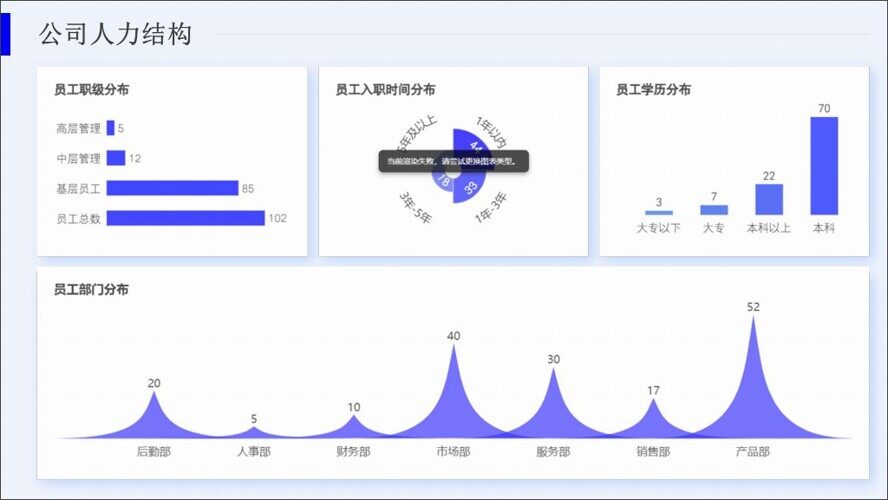Click the 公司人力结构 page title
This screenshot has width=888, height=500.
click(x=115, y=34)
